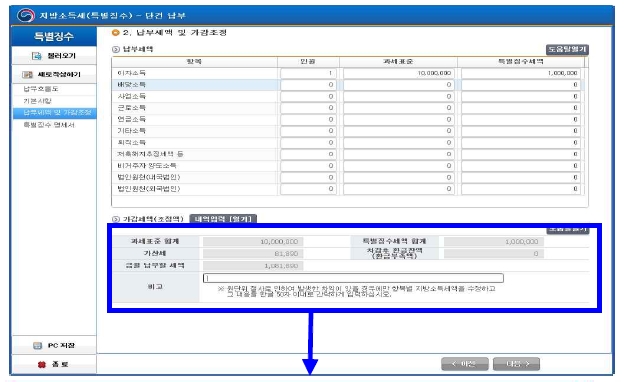
Task: Click 사업소득 특별징수세액 field
Action: pos(521,96)
